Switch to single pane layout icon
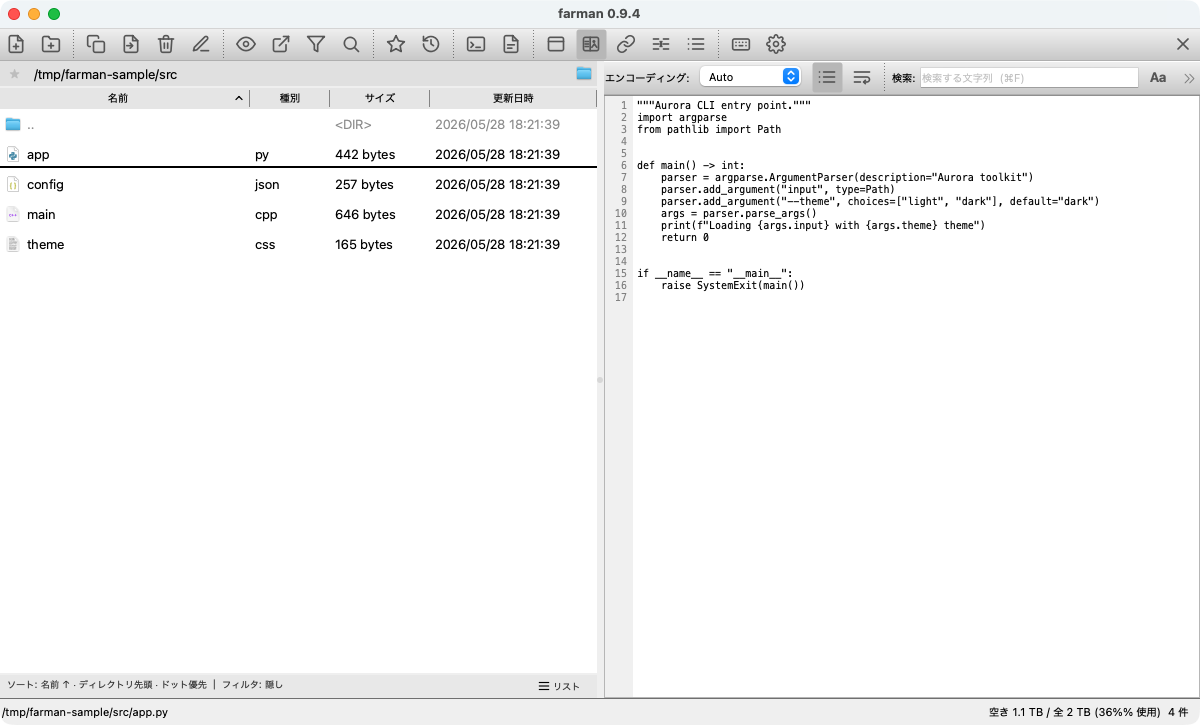Screen dimensions: 1200x725 556,44
